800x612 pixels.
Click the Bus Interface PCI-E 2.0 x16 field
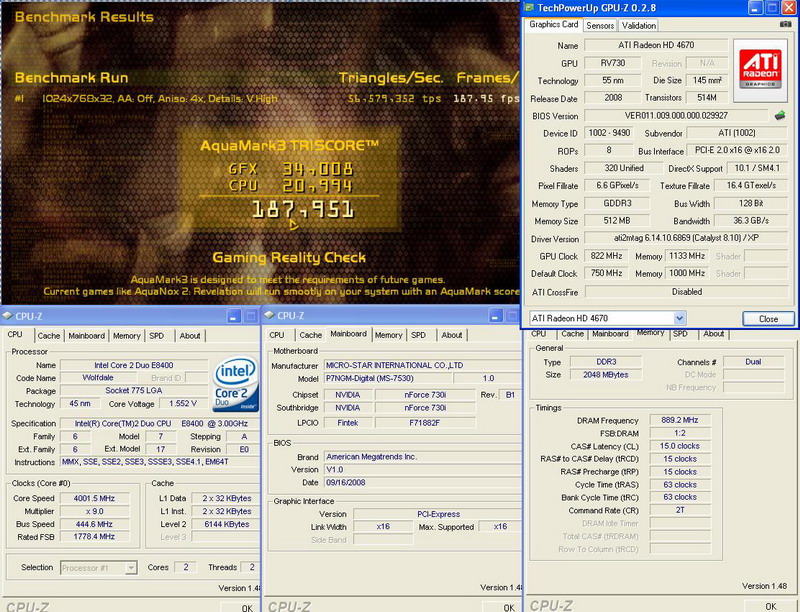click(x=737, y=150)
